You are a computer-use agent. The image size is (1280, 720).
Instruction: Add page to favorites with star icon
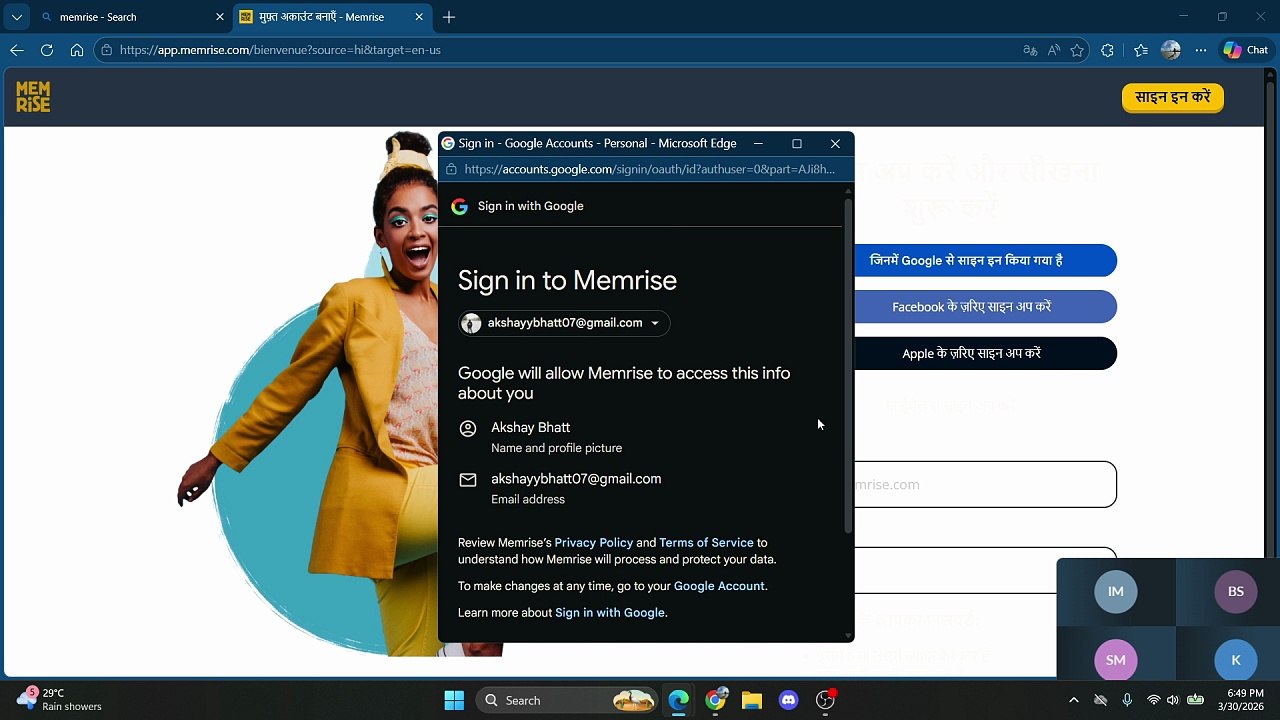(x=1077, y=50)
